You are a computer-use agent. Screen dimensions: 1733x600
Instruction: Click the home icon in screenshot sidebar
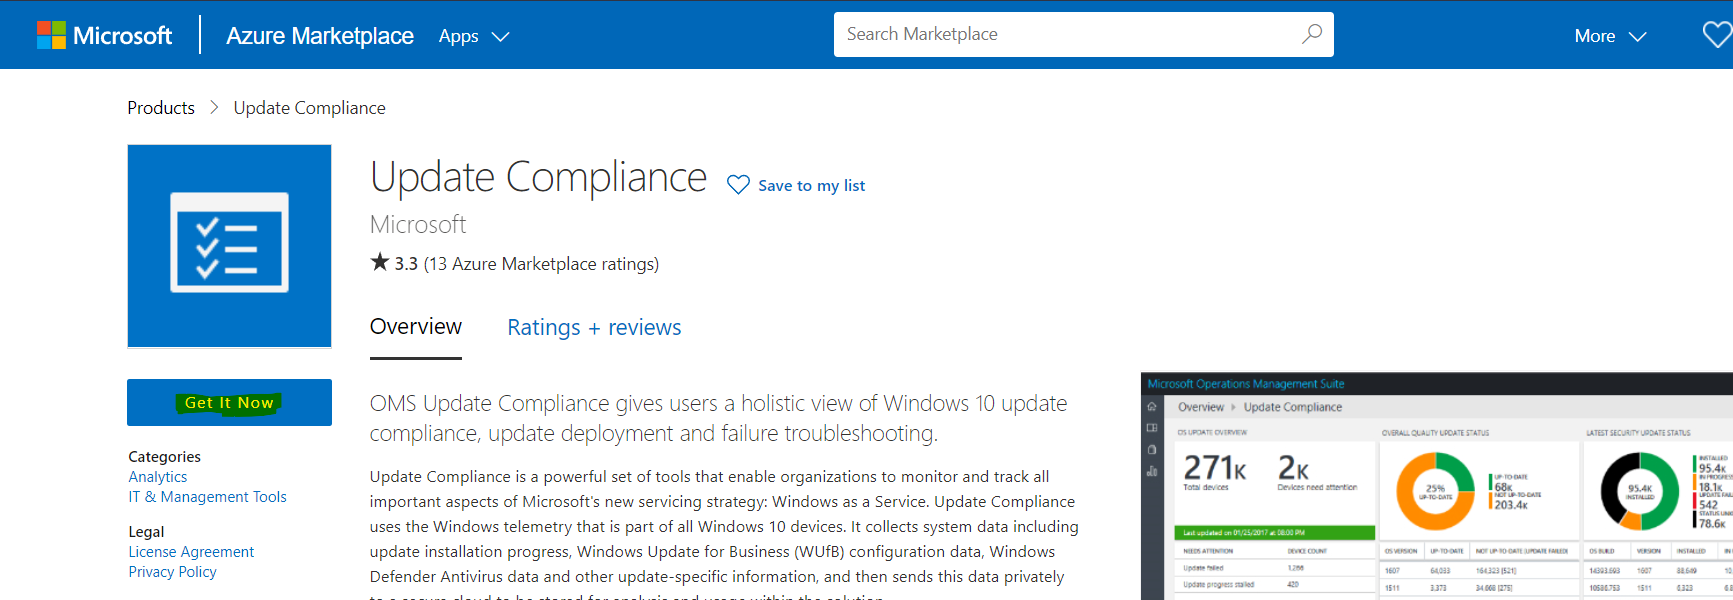(x=1152, y=407)
